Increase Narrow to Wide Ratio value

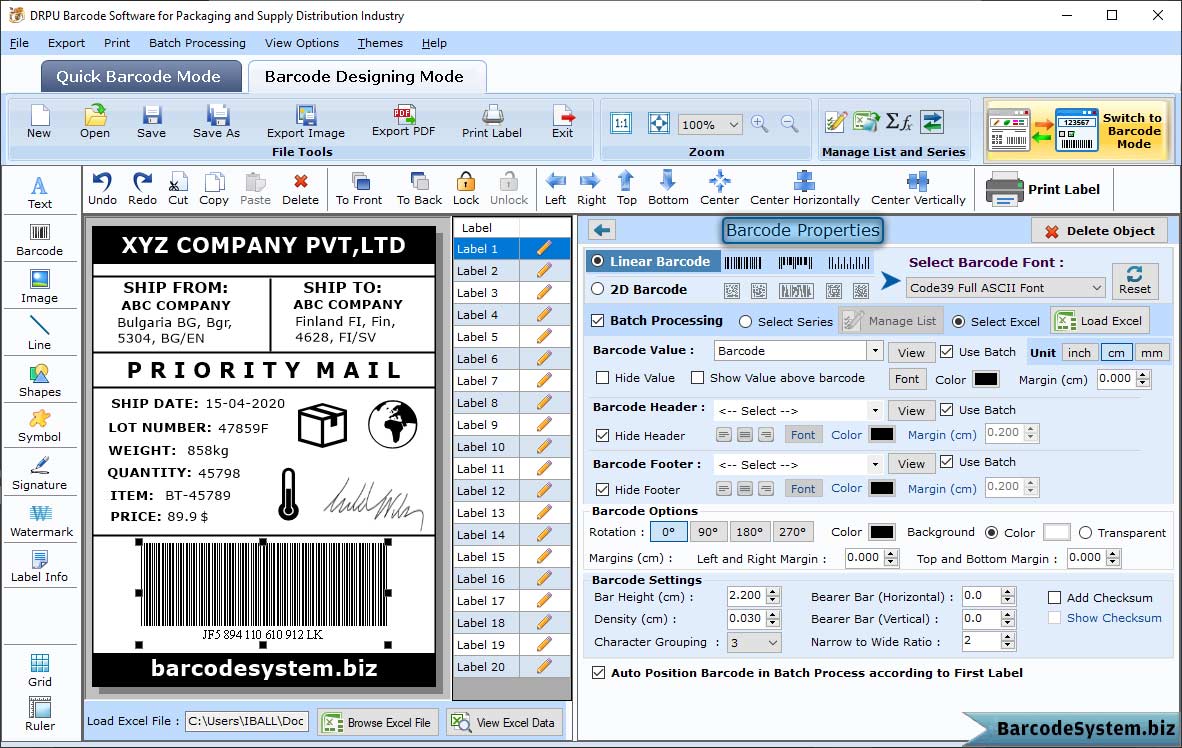point(1008,637)
